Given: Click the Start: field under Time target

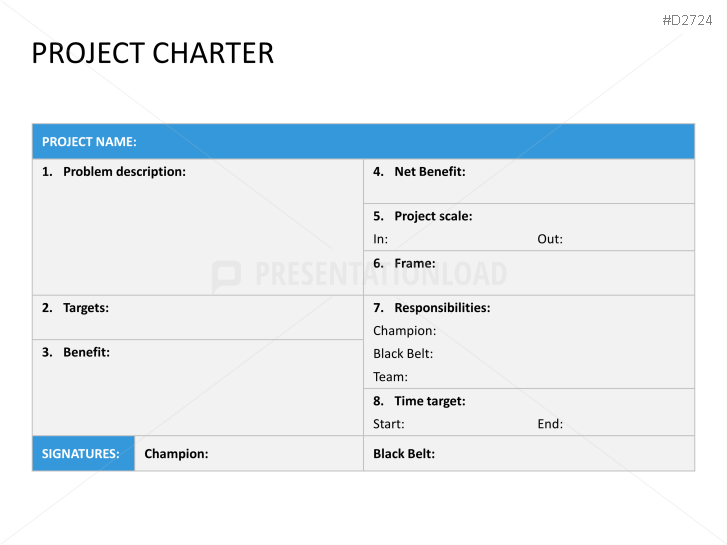Looking at the screenshot, I should point(389,424).
